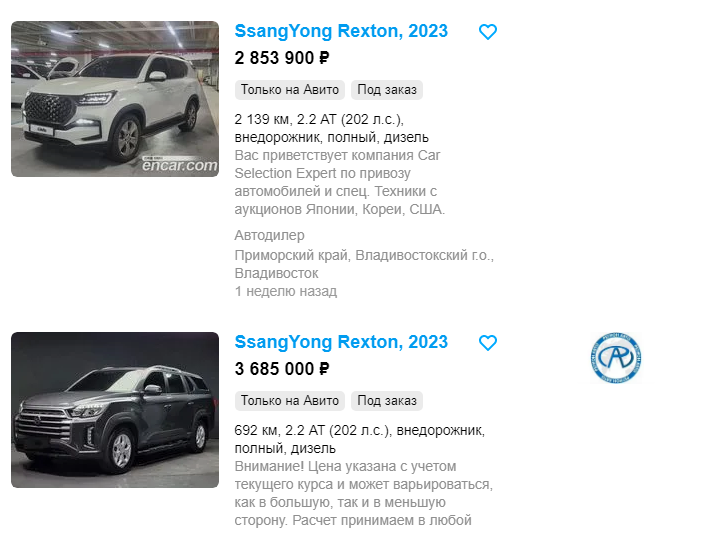This screenshot has width=704, height=539.
Task: Click the Автодилер seller label
Action: pyautogui.click(x=269, y=235)
